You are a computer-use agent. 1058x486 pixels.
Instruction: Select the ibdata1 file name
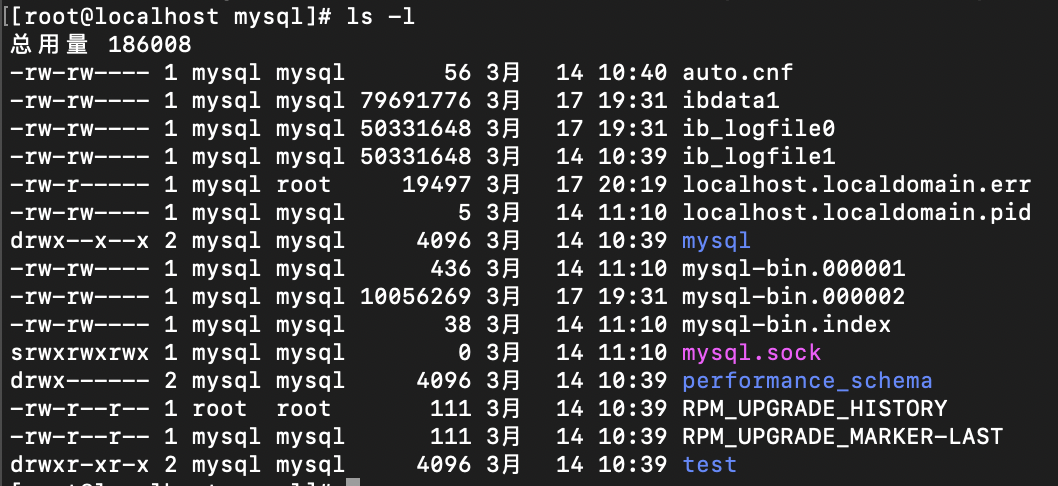pos(731,101)
